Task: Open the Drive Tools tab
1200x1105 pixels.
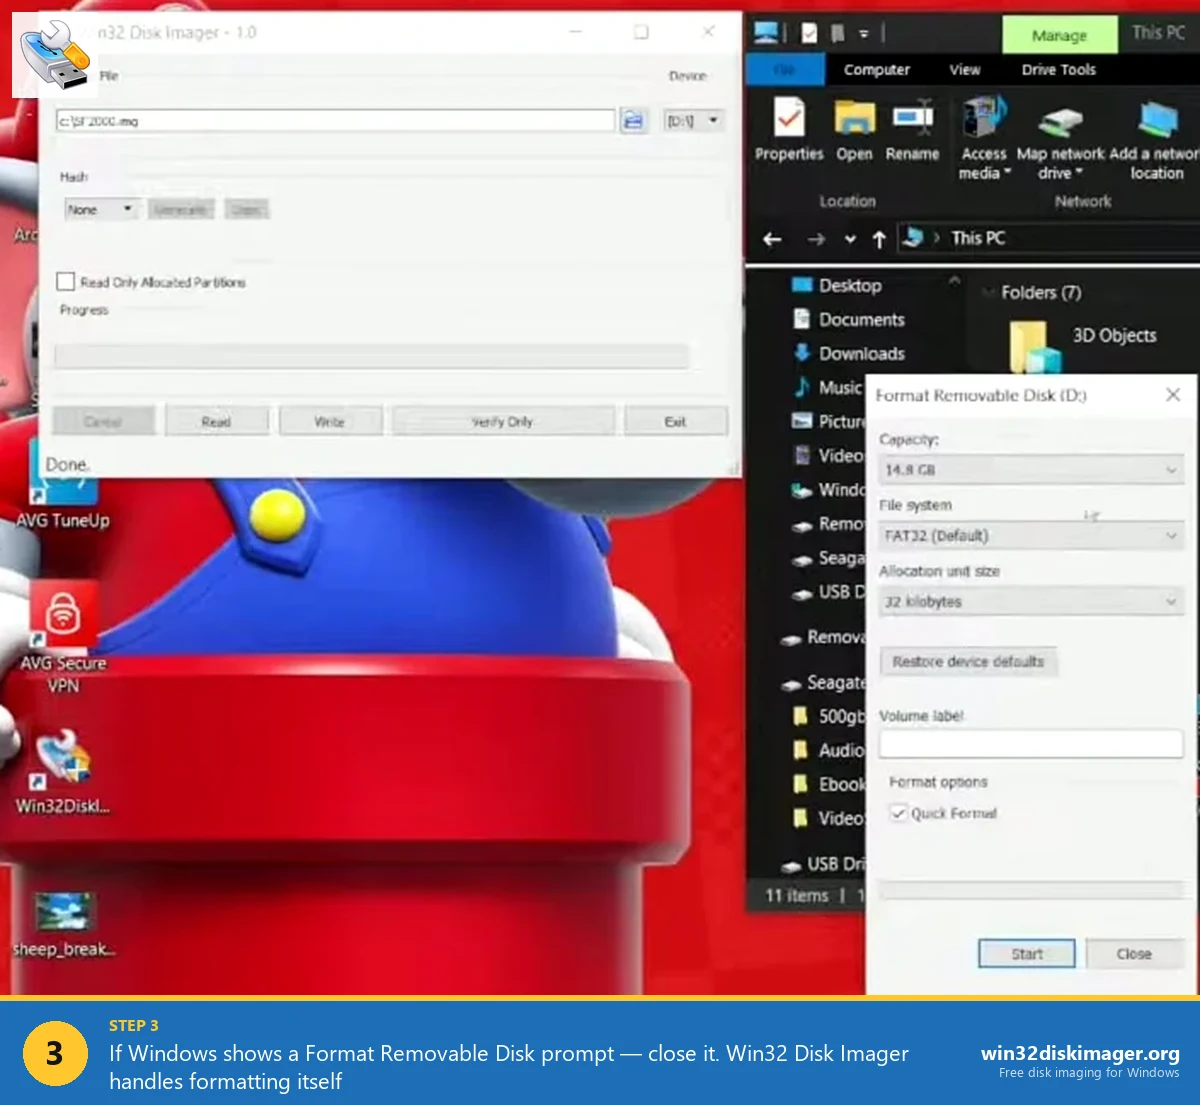Action: pos(1058,69)
